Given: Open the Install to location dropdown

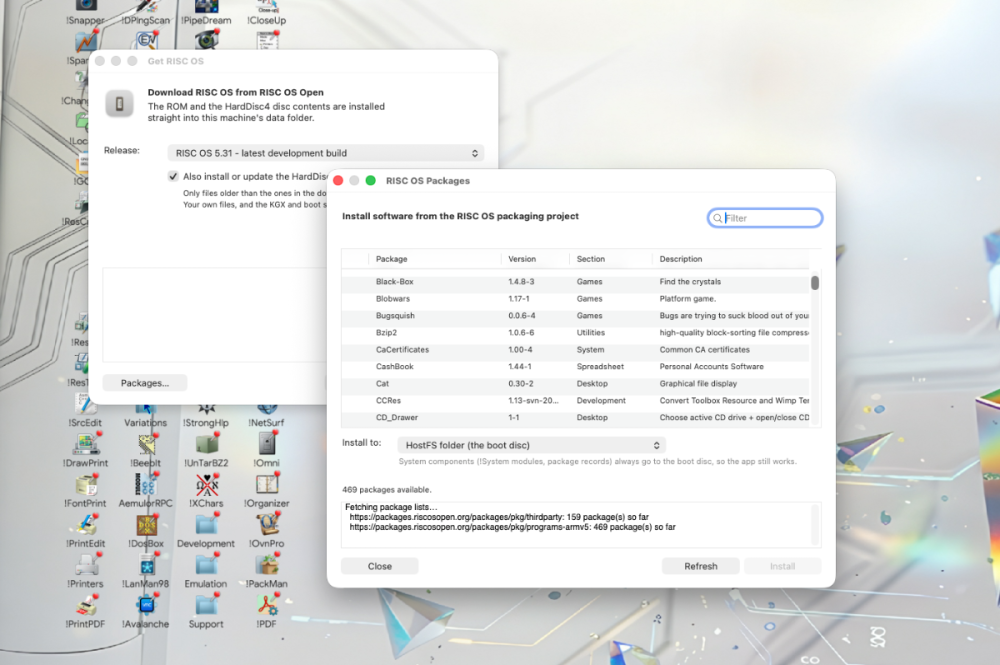Looking at the screenshot, I should (531, 445).
